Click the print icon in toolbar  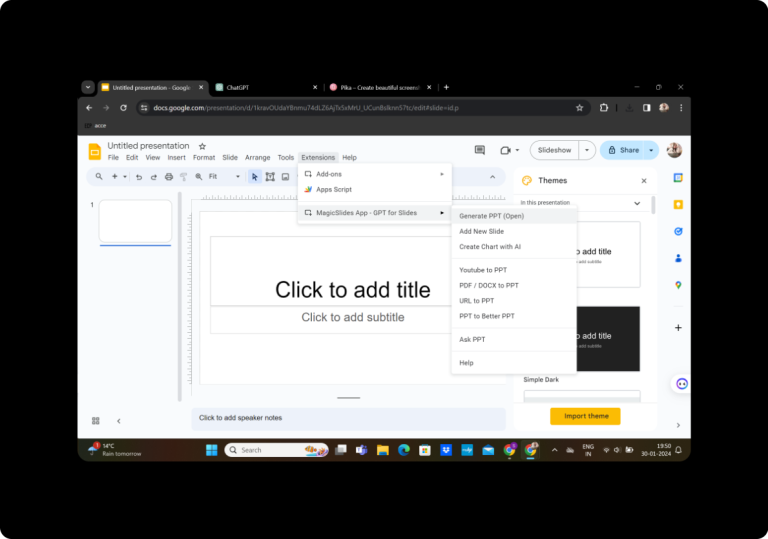tap(168, 177)
